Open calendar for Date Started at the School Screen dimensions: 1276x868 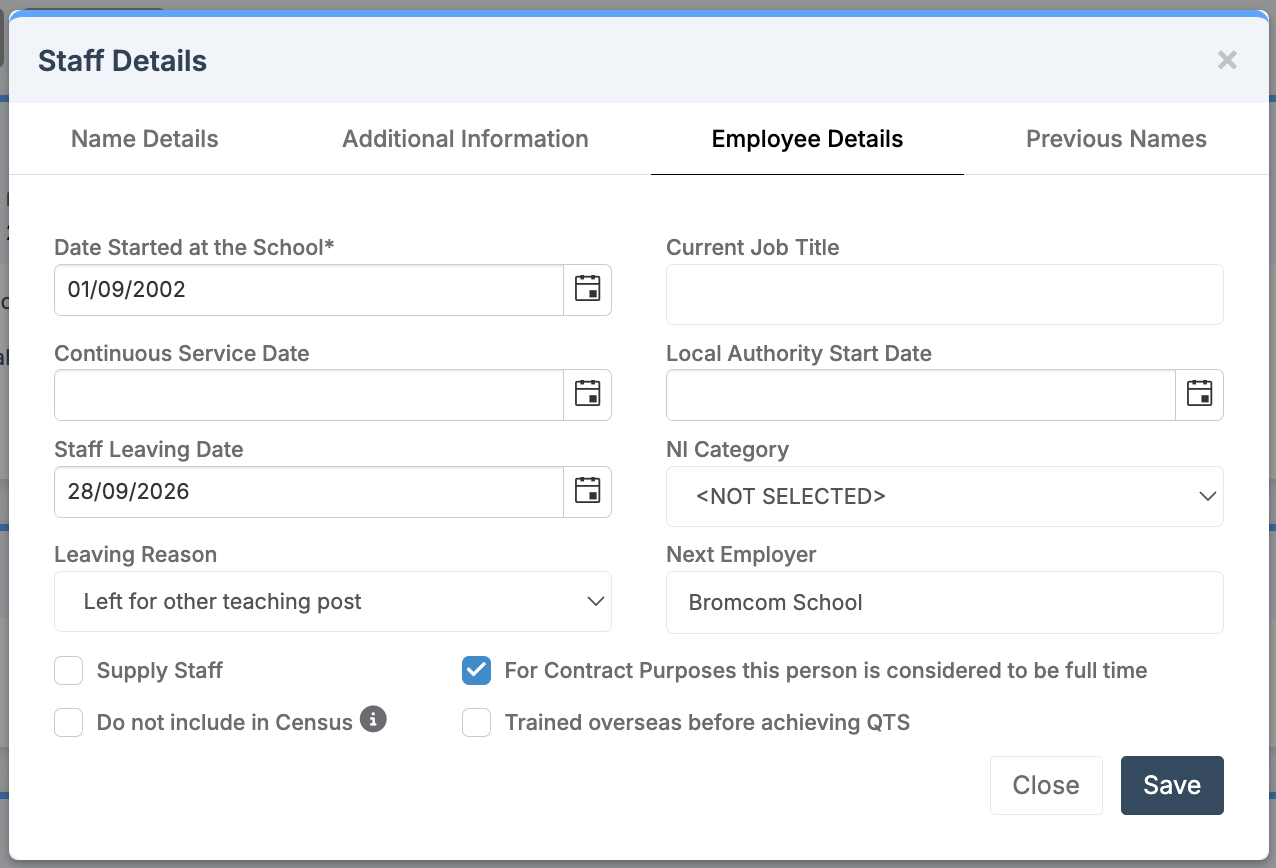[x=587, y=290]
